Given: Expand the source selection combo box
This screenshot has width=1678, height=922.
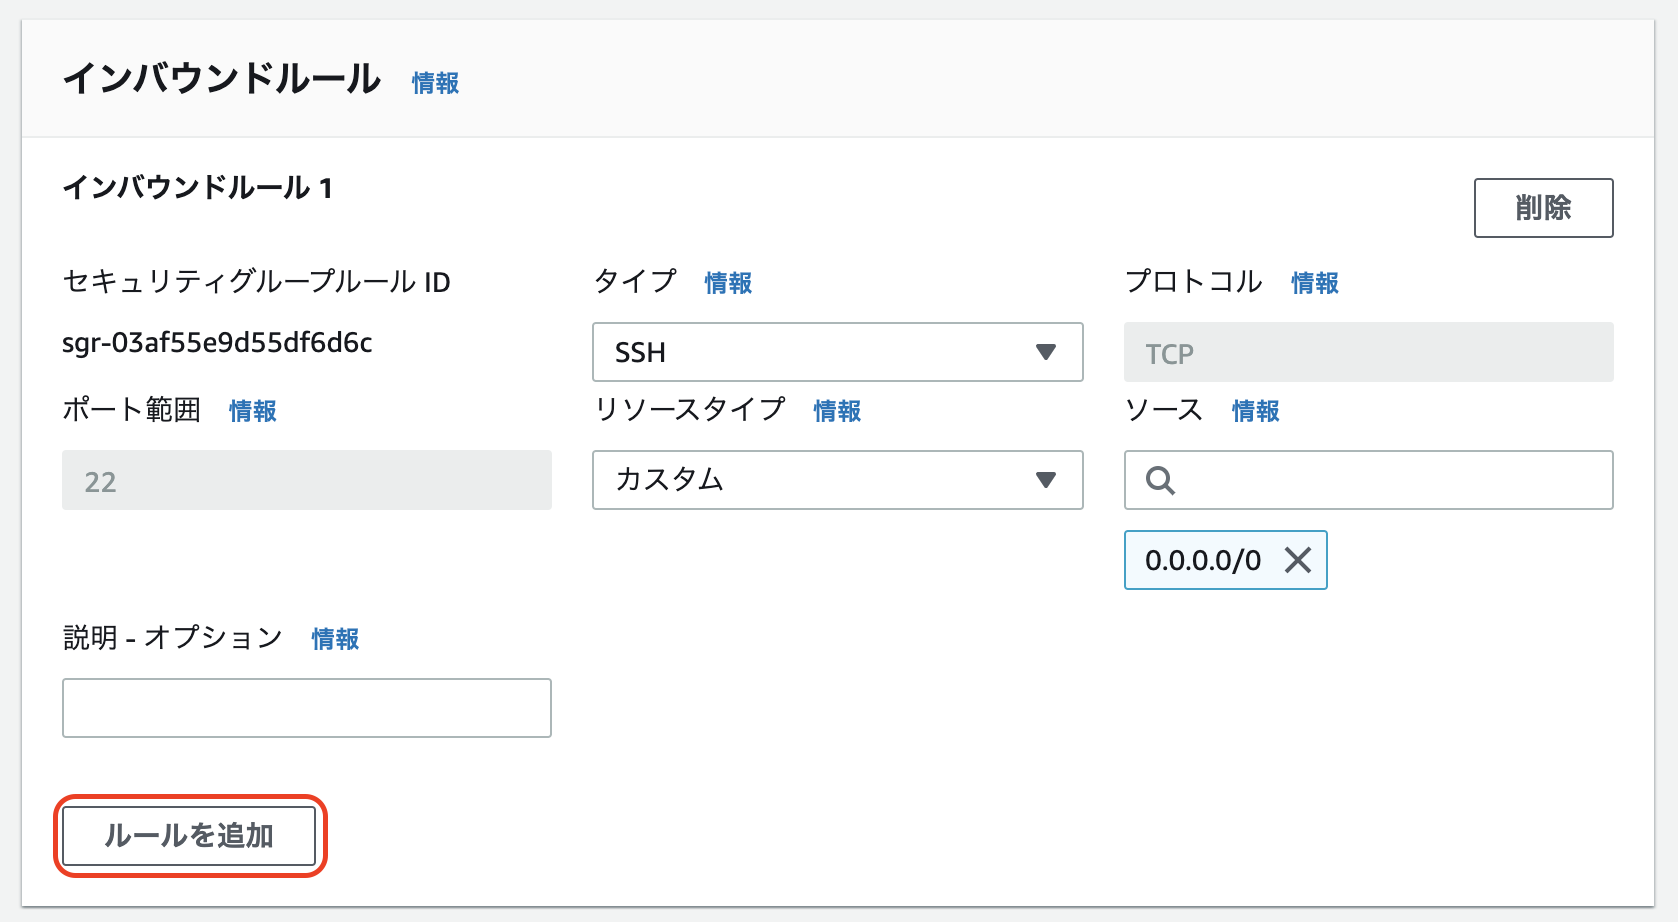Looking at the screenshot, I should pyautogui.click(x=1368, y=481).
